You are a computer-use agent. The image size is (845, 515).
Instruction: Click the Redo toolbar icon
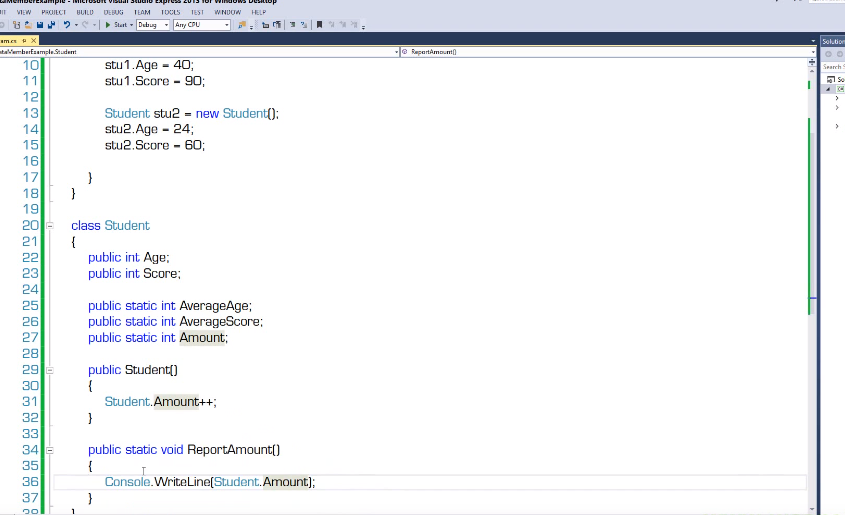[84, 25]
